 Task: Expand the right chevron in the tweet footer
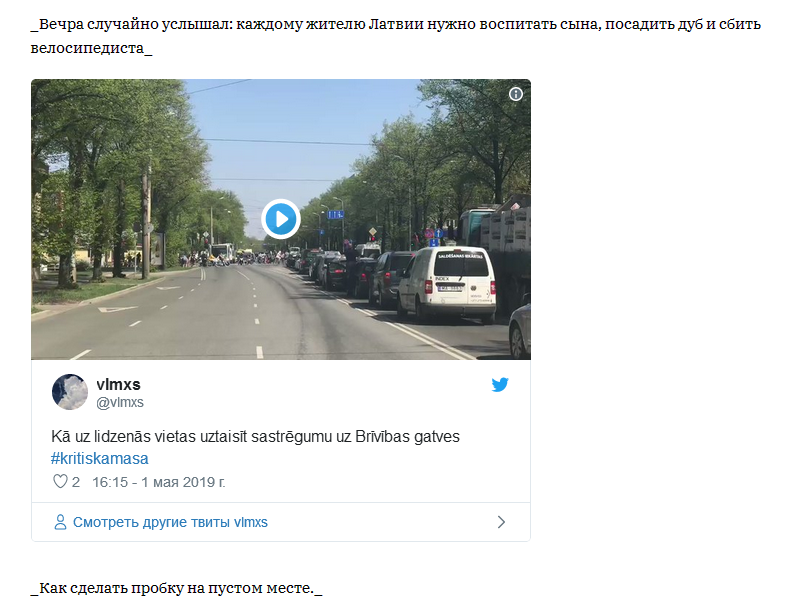click(x=501, y=522)
